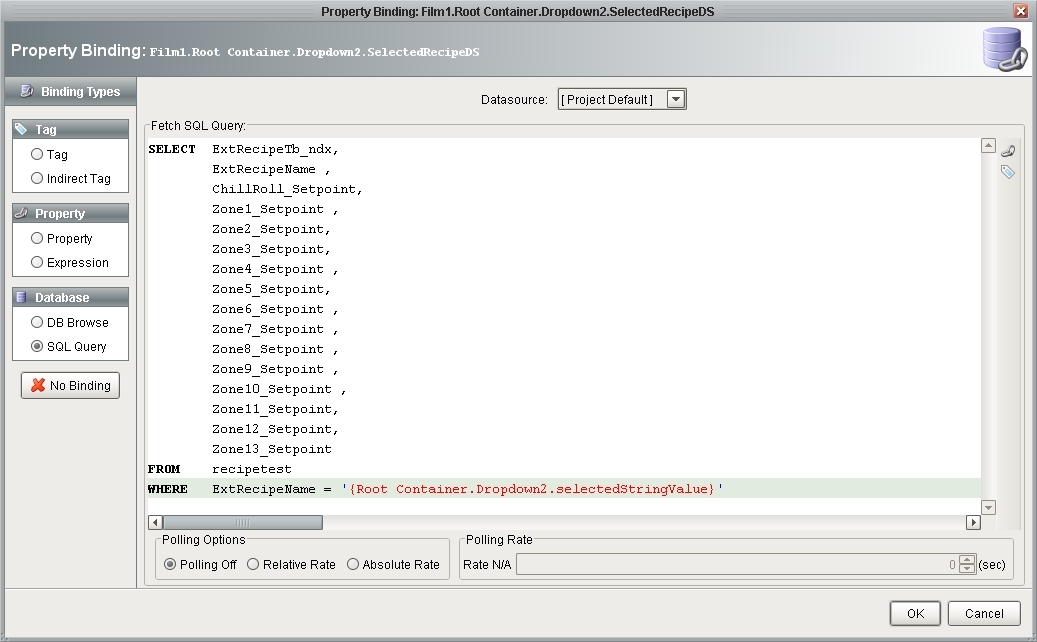The width and height of the screenshot is (1037, 642).
Task: Click 'Zone12_Setpoint' in the query
Action: click(x=271, y=429)
